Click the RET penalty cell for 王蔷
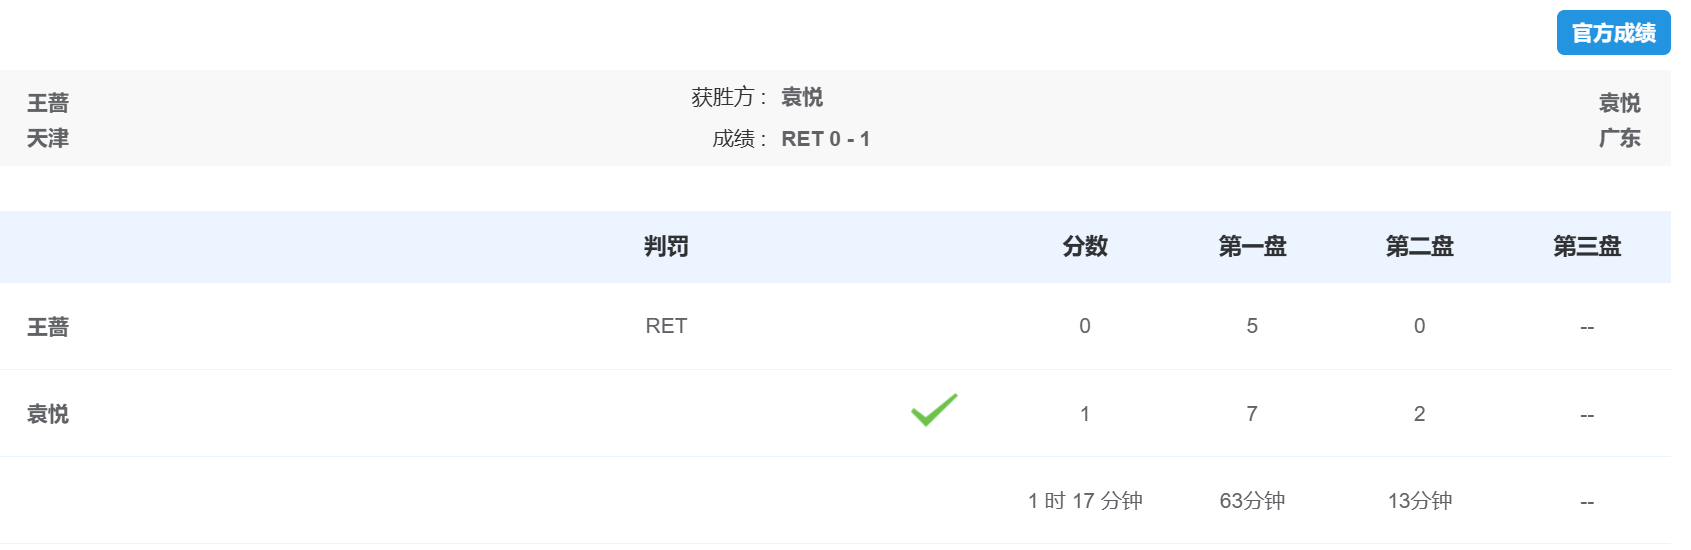 [x=666, y=326]
